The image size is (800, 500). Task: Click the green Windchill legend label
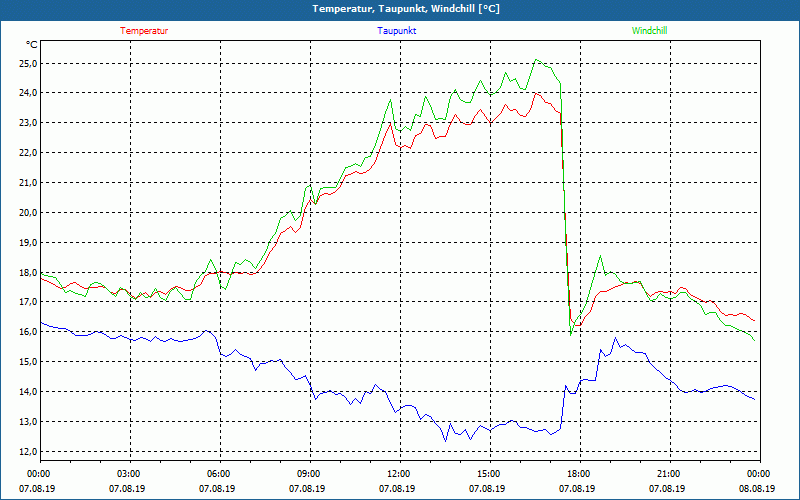pyautogui.click(x=649, y=31)
